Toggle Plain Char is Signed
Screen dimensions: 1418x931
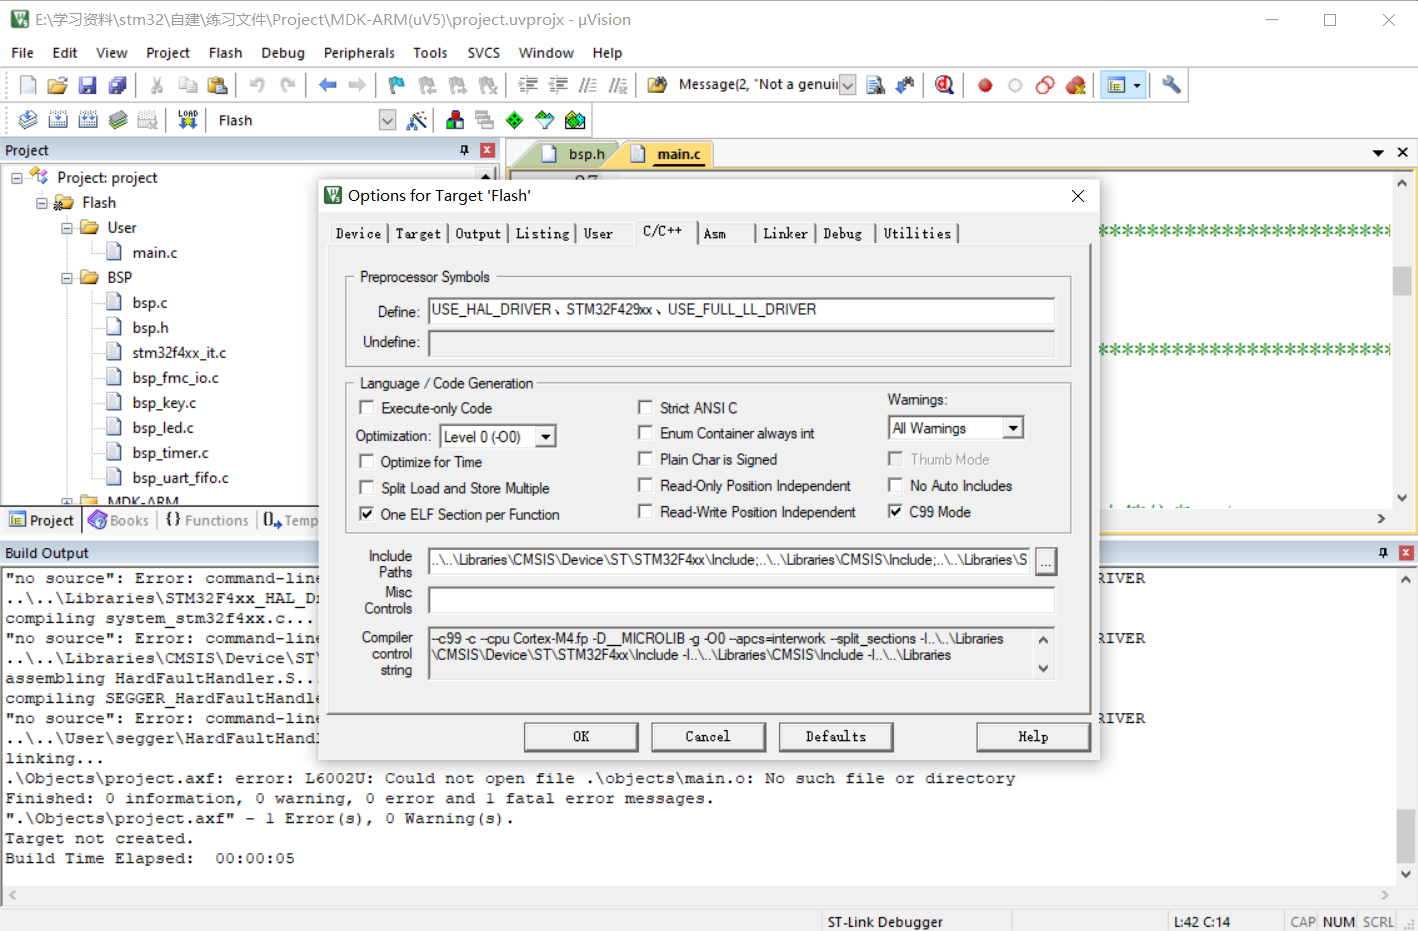click(x=646, y=458)
